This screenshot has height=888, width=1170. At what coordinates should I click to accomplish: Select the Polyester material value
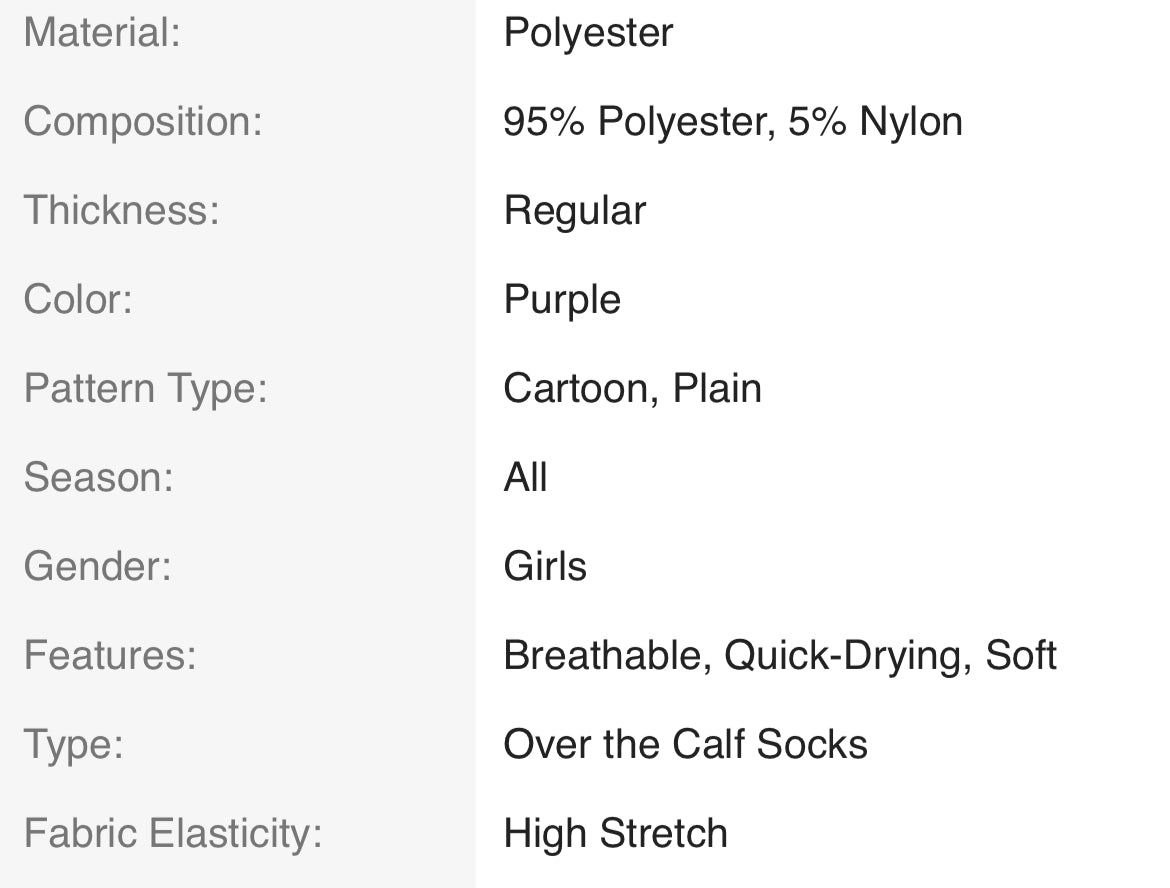point(588,33)
